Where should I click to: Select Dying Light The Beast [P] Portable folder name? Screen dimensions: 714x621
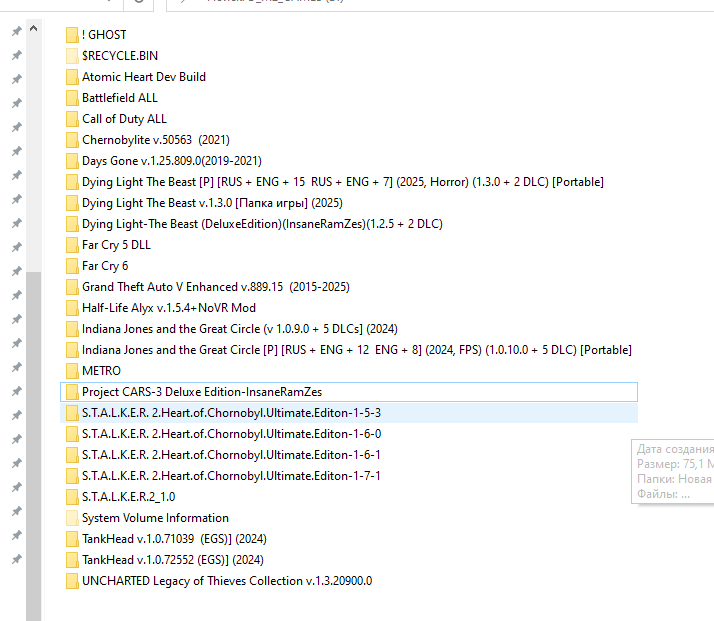click(x=343, y=182)
